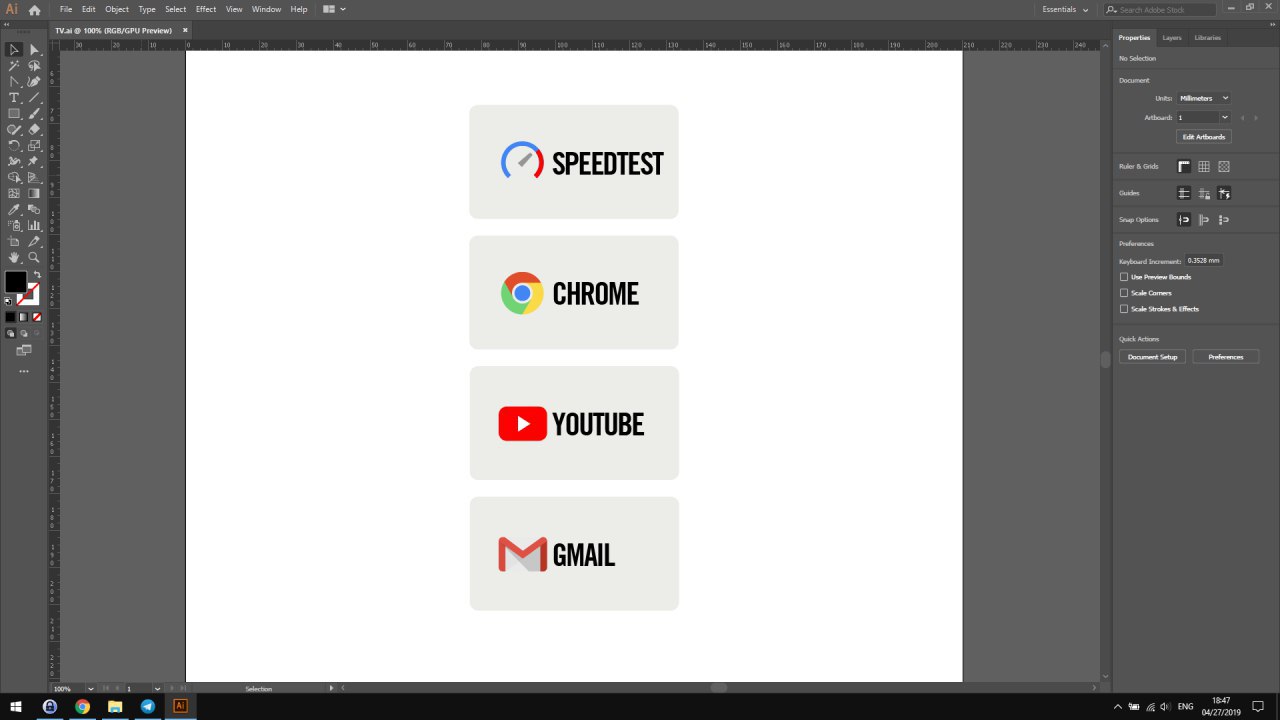Screen dimensions: 1280x720
Task: Select the Eraser tool
Action: [34, 129]
